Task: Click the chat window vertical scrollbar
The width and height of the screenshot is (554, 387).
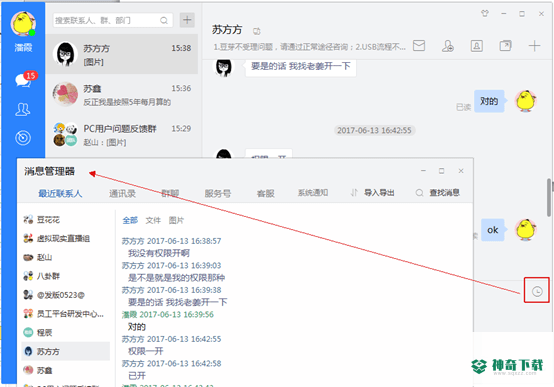Action: coord(549,198)
